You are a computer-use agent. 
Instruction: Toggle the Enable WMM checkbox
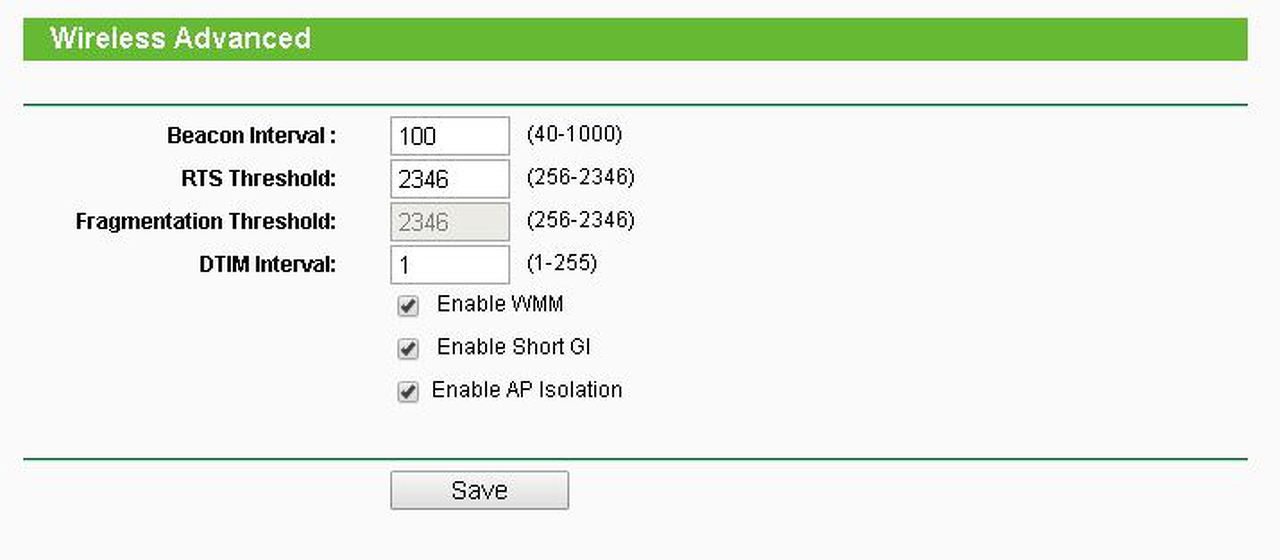[408, 306]
